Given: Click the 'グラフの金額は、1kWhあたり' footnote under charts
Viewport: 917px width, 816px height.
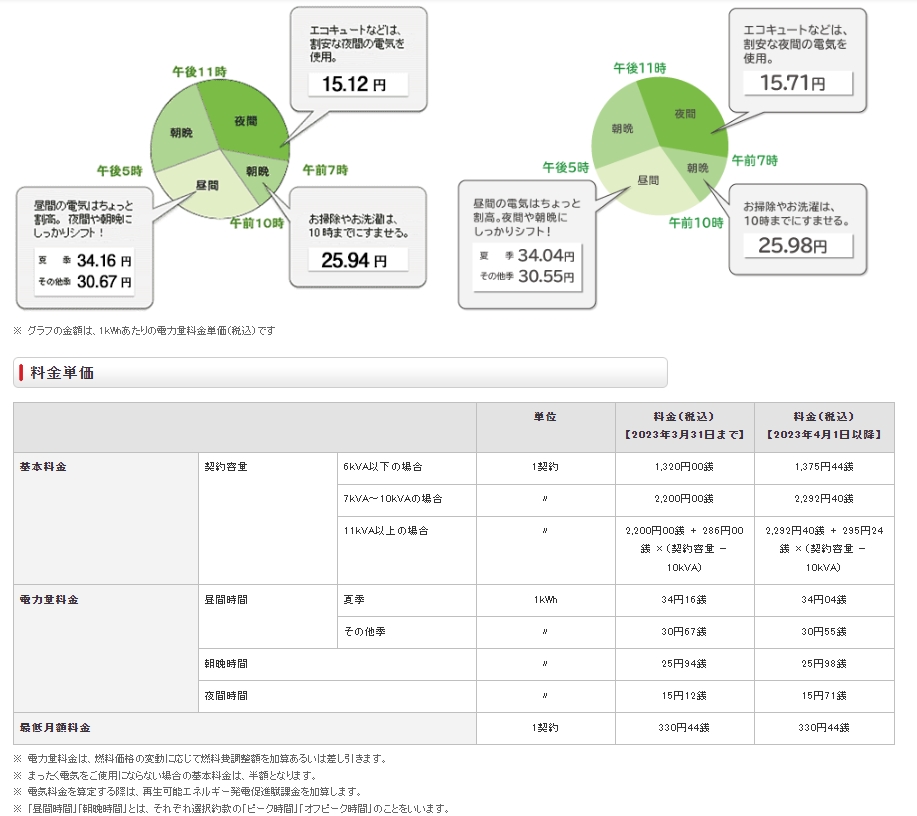Looking at the screenshot, I should [144, 330].
